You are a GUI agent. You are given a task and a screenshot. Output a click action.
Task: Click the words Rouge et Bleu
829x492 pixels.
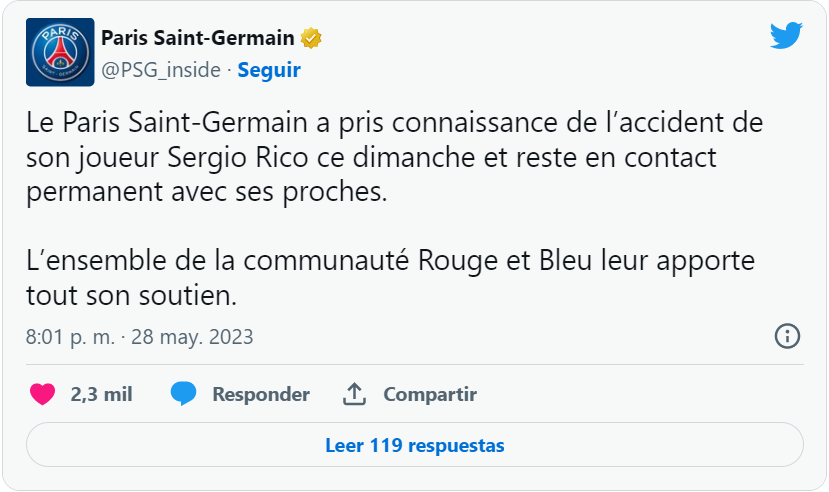click(x=504, y=261)
